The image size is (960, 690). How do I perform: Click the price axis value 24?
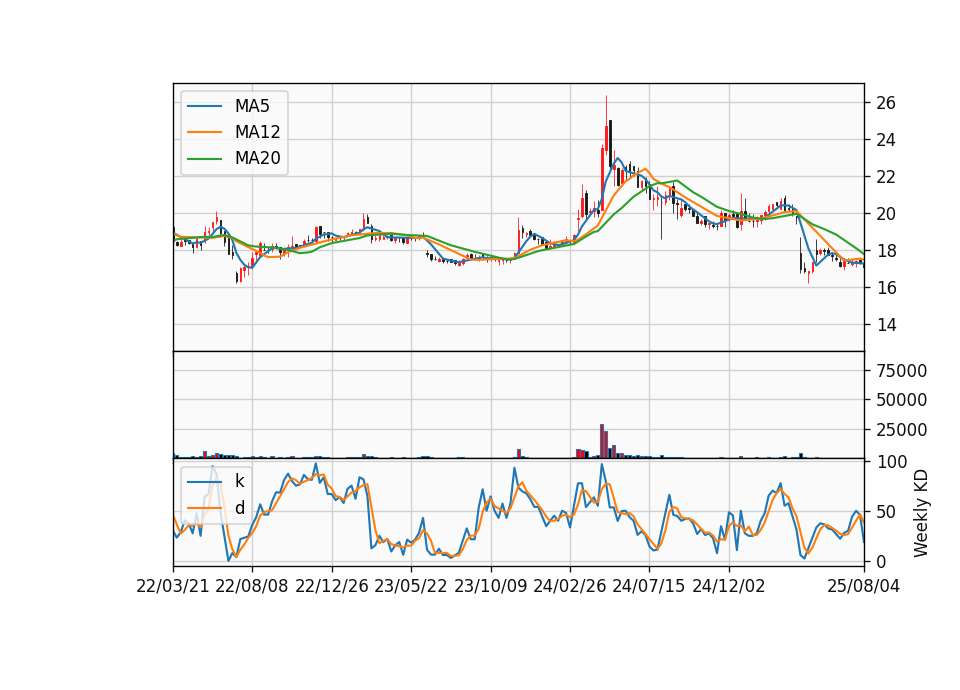pyautogui.click(x=886, y=140)
